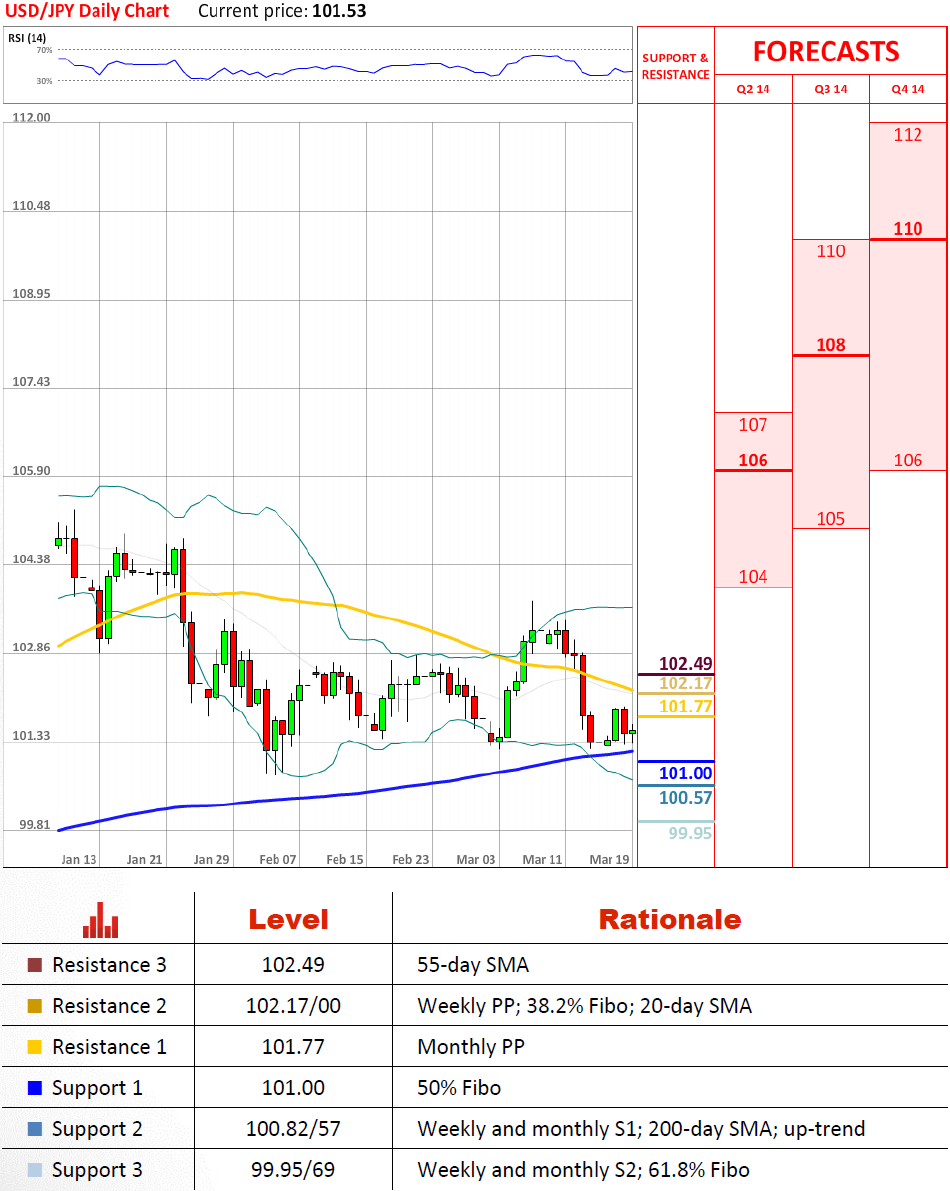Click the bold 108 target in Q3 forecast

pos(830,345)
